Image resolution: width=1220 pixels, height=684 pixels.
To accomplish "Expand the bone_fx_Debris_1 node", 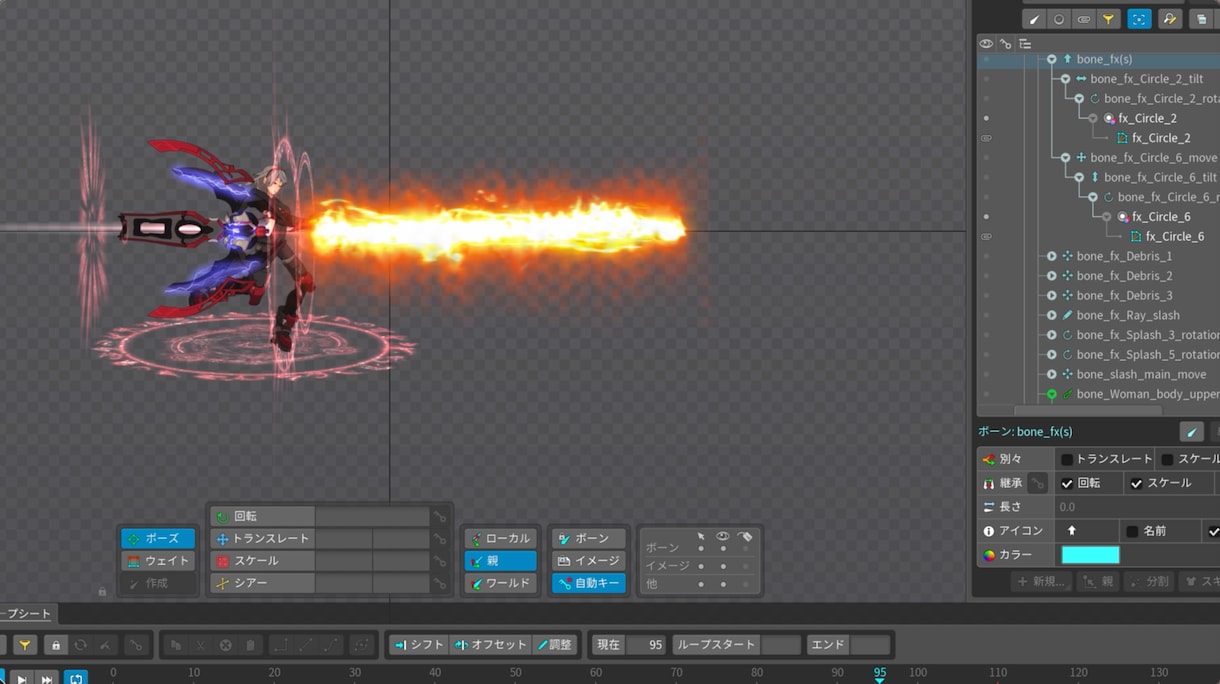I will point(1052,257).
